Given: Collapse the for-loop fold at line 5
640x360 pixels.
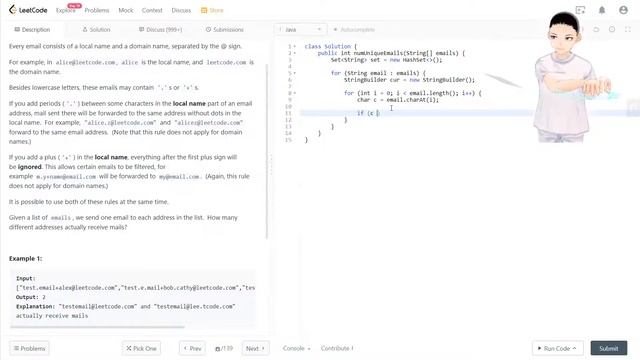Looking at the screenshot, I should (295, 73).
